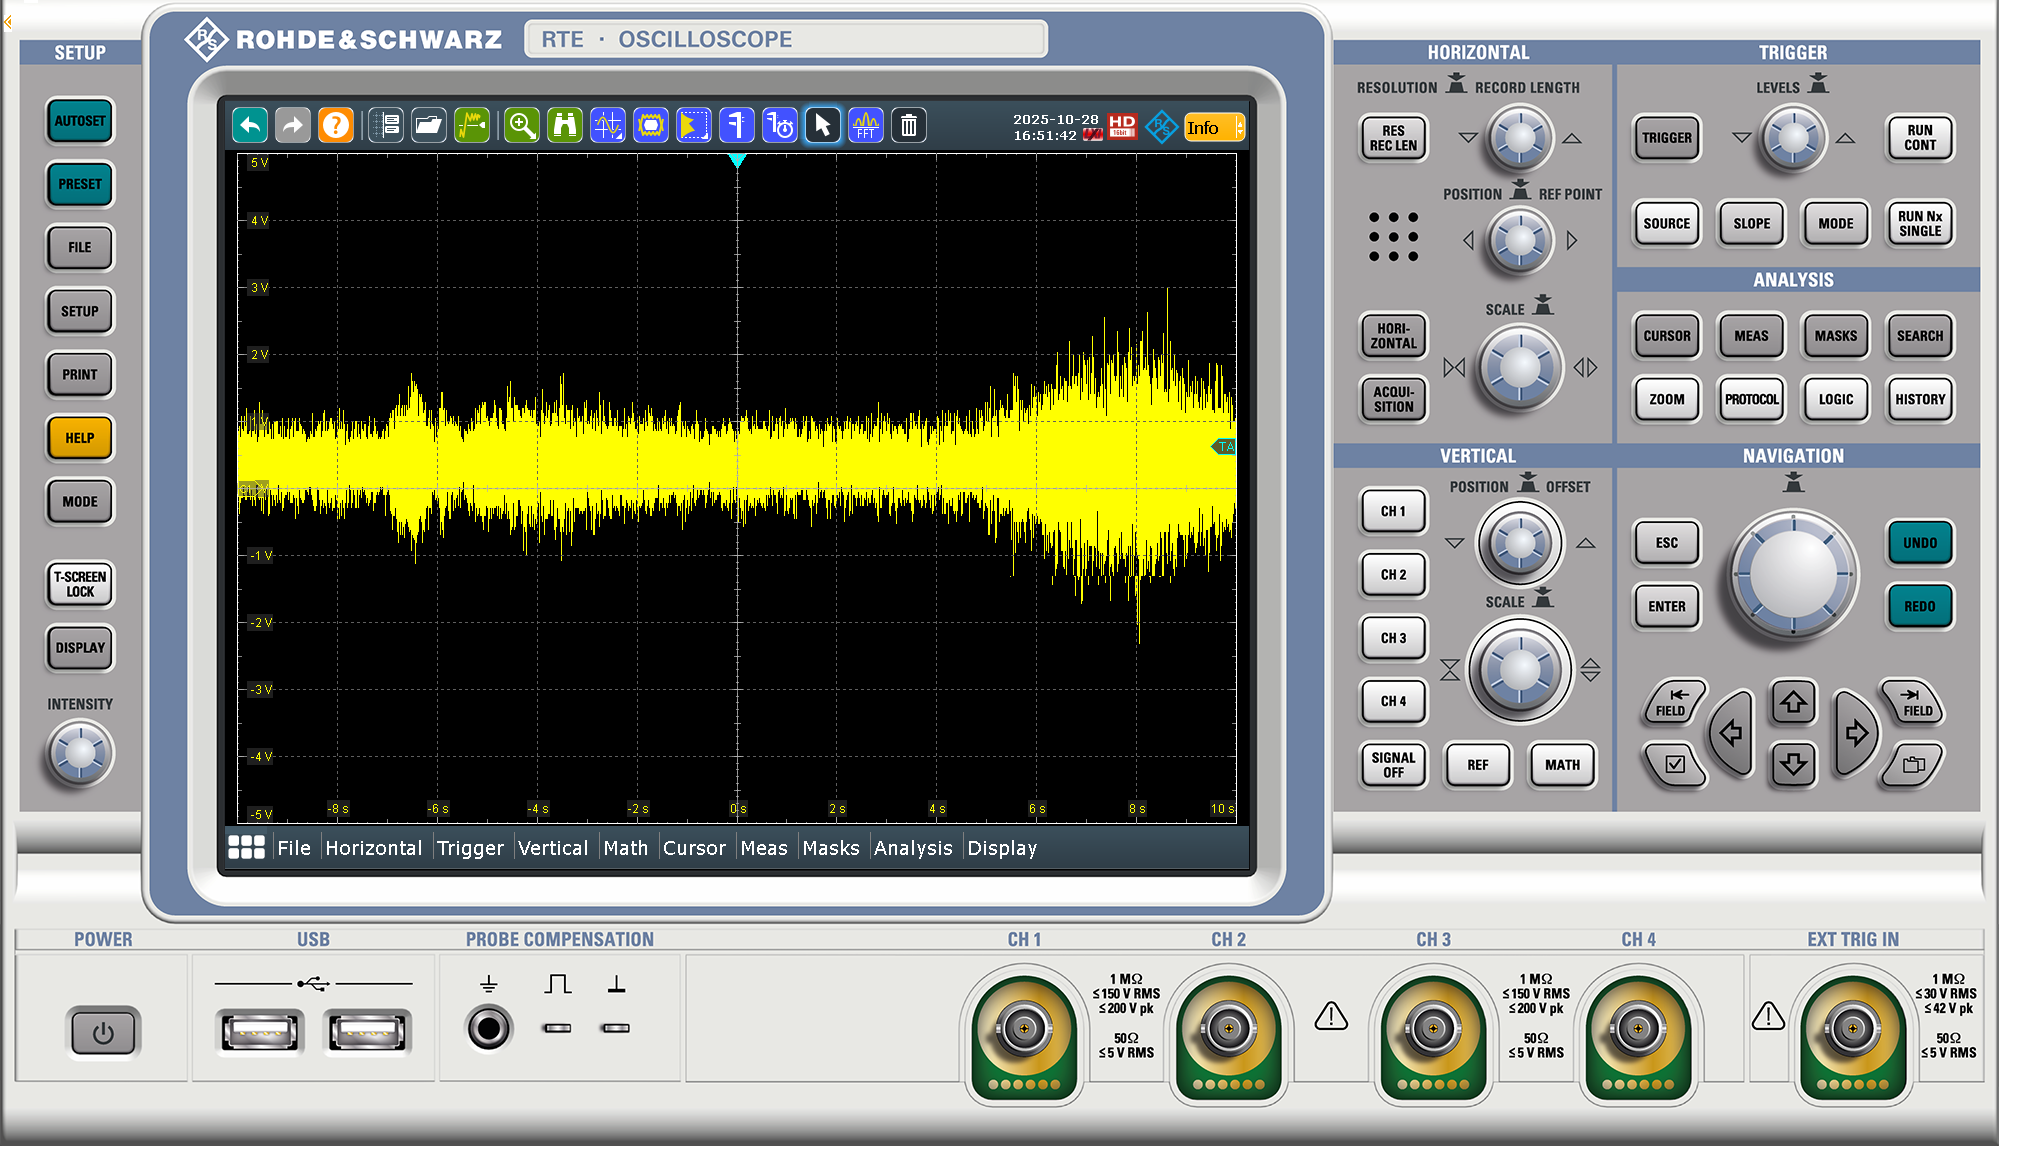Select the binoculars search tool
Screen dimensions: 2018x1149
tap(565, 125)
